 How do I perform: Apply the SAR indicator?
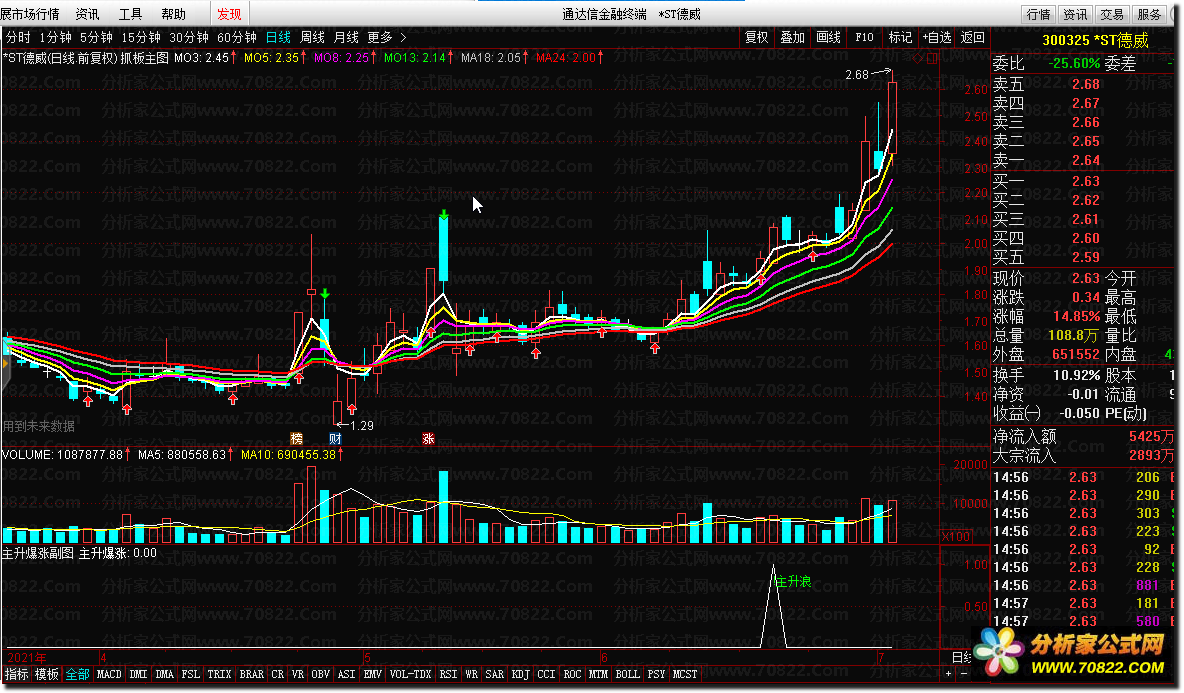click(x=495, y=674)
